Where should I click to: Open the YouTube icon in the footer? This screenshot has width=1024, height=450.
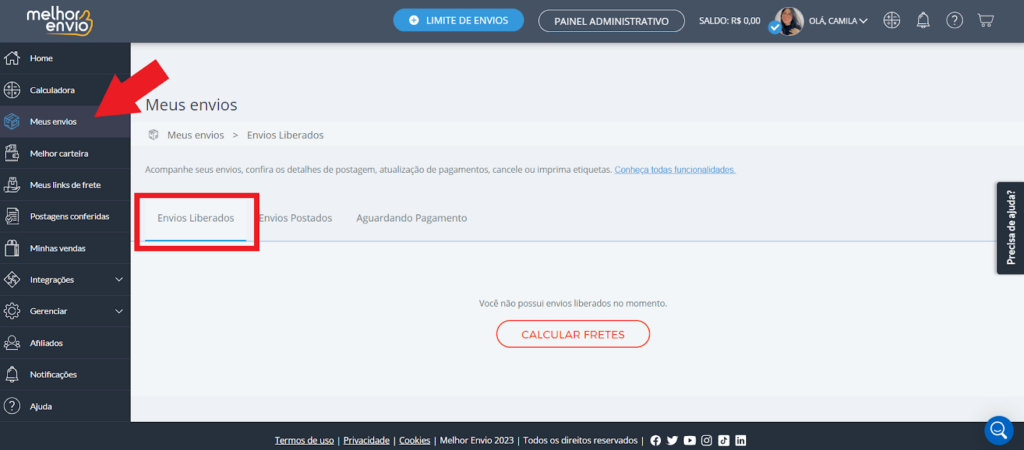(x=690, y=441)
